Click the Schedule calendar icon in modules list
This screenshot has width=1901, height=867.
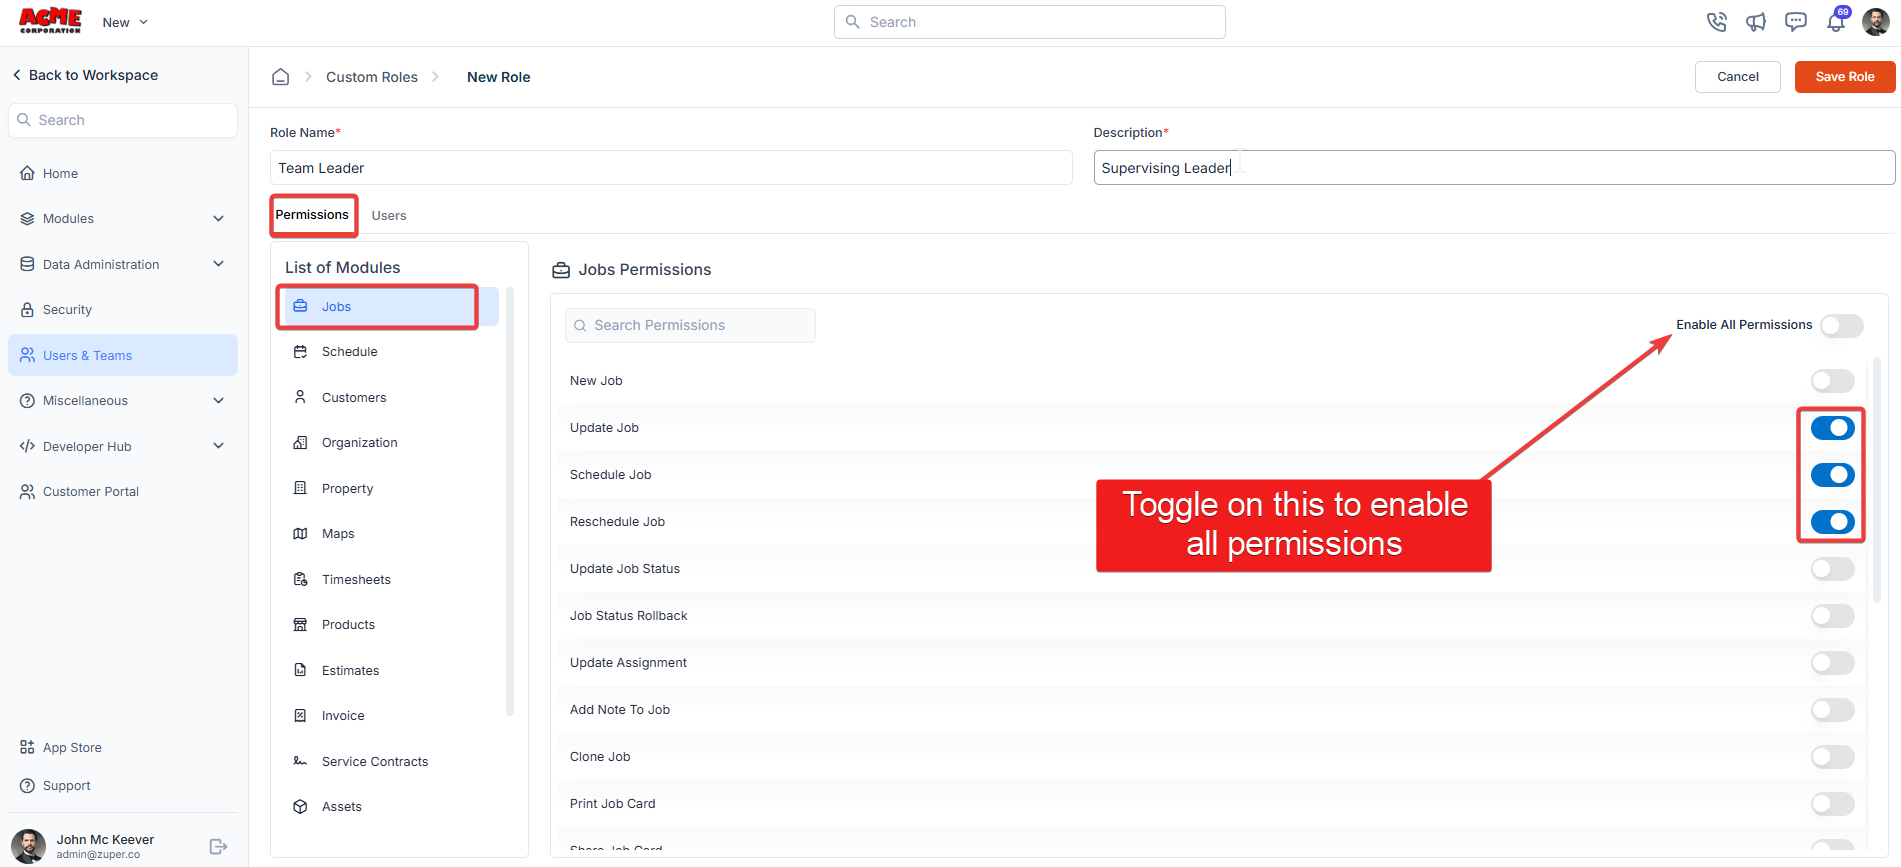coord(300,352)
